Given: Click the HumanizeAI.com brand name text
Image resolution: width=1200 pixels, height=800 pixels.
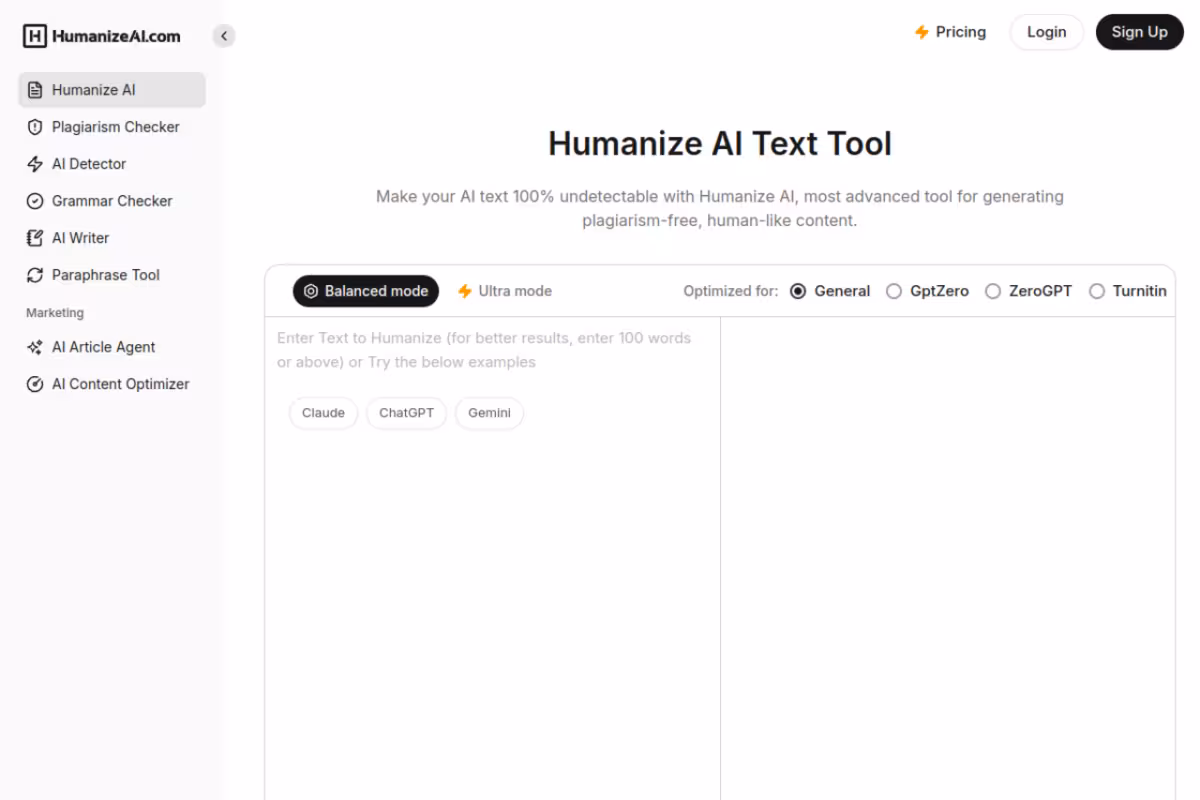Looking at the screenshot, I should click(x=116, y=36).
